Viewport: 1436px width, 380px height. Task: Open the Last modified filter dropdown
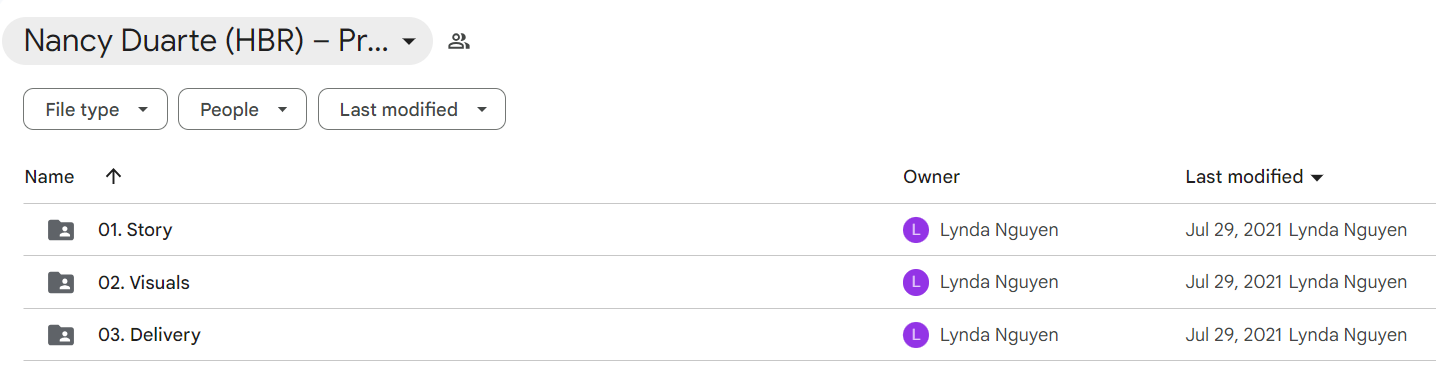412,110
